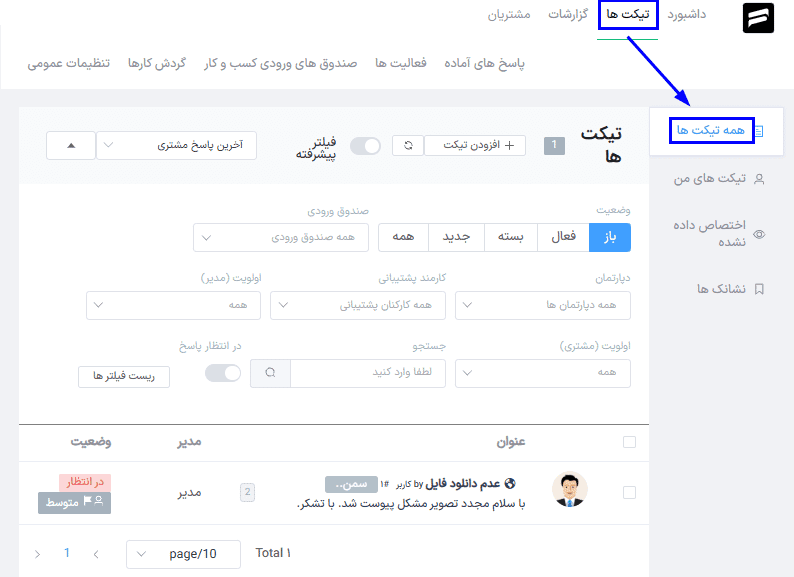Screen dimensions: 794x577
Task: Click the ticket preview text با سلام مجدد
Action: pos(411,505)
